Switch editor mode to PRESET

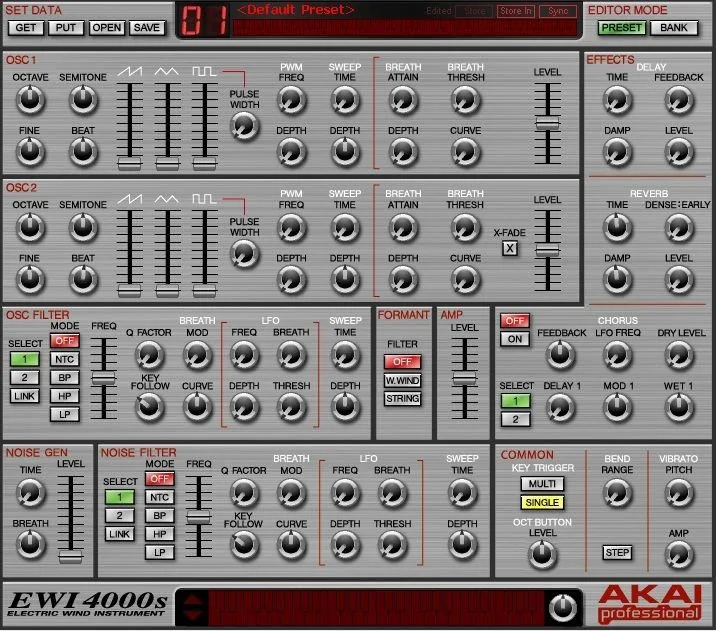621,28
